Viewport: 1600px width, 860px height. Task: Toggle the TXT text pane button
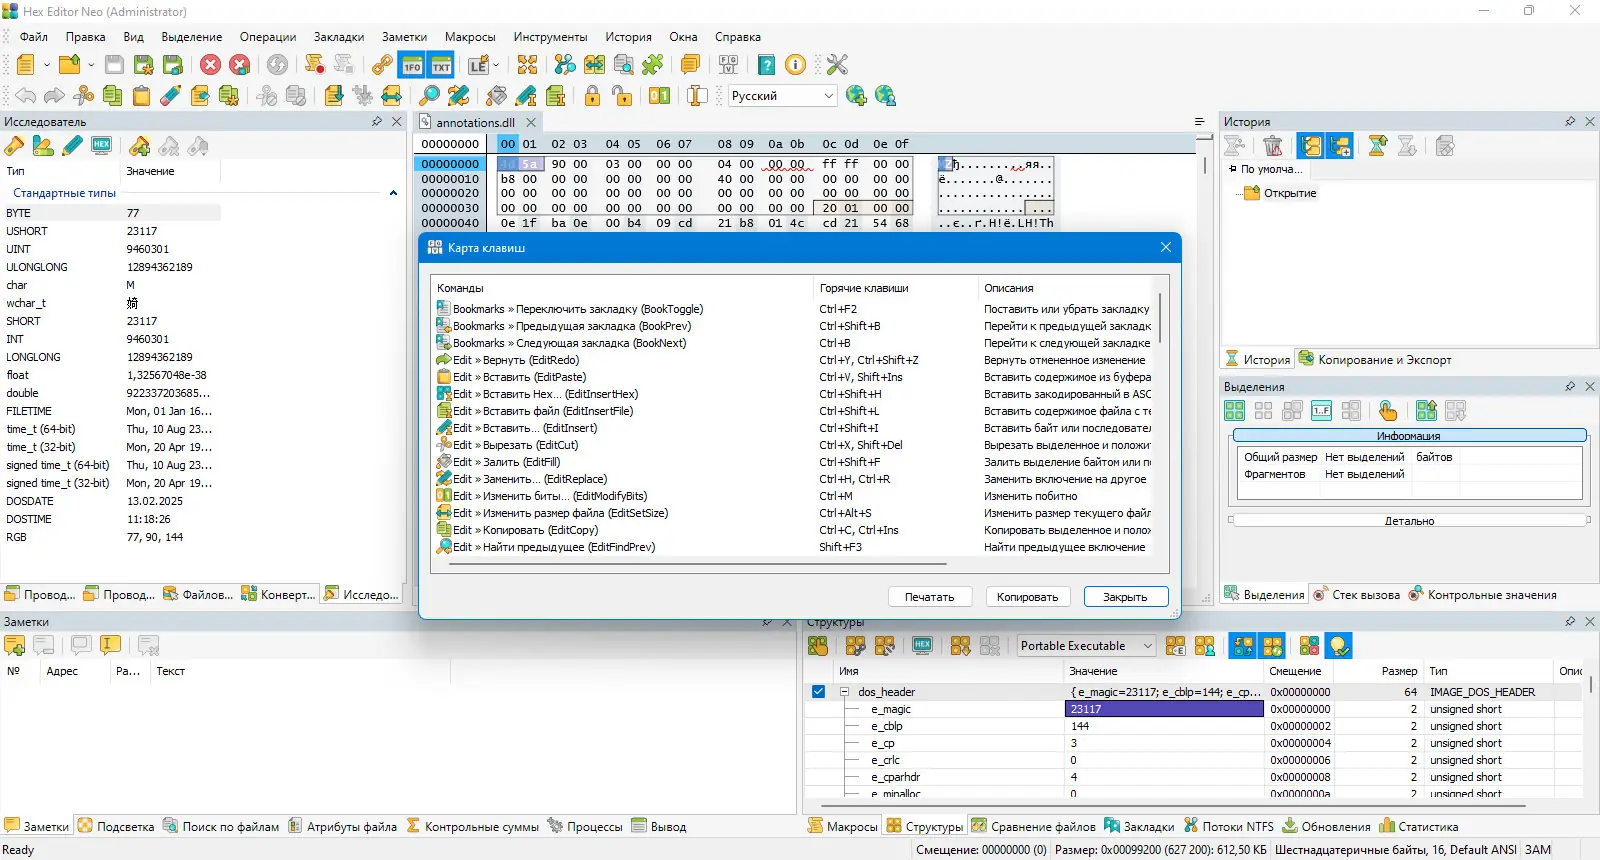click(441, 65)
